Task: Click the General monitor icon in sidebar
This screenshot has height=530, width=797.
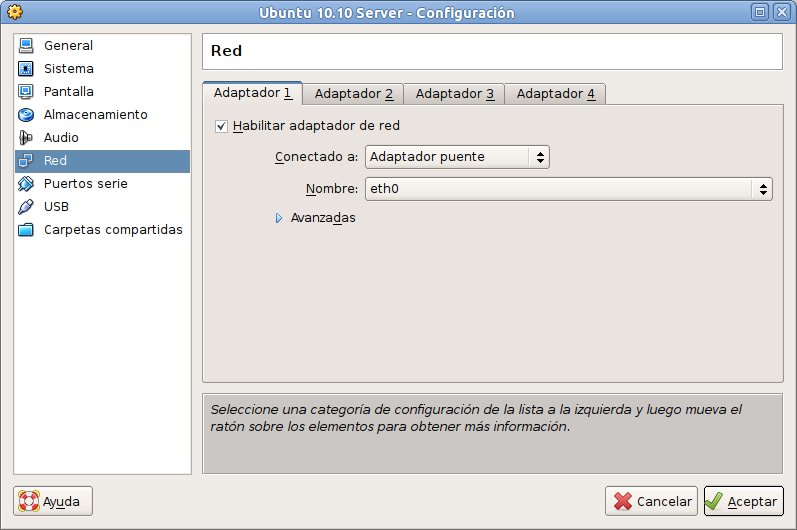Action: [26, 46]
